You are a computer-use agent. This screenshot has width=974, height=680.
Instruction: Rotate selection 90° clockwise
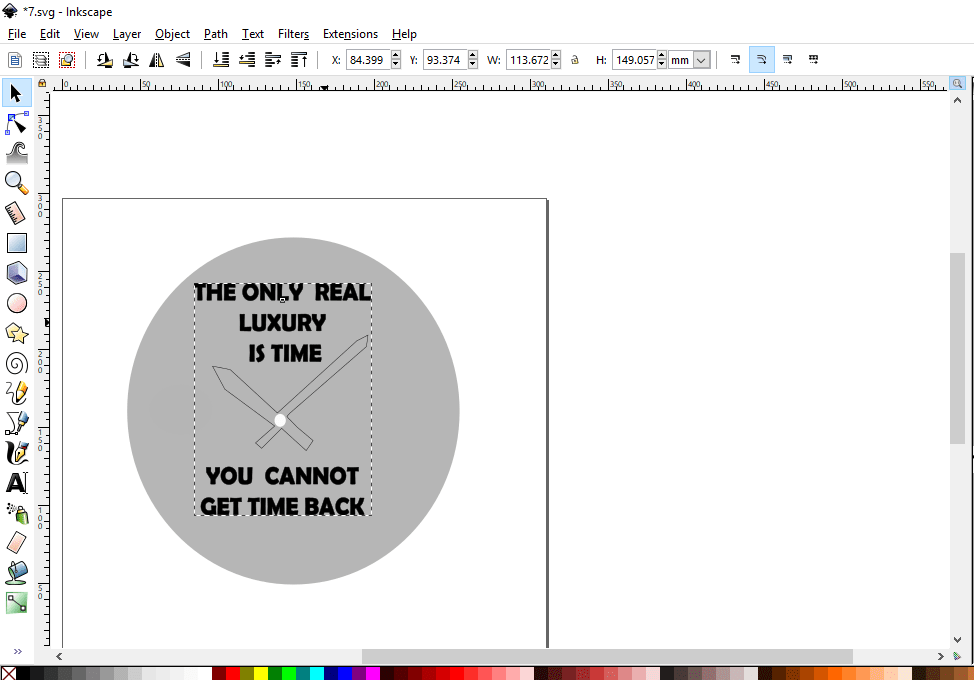click(x=130, y=60)
